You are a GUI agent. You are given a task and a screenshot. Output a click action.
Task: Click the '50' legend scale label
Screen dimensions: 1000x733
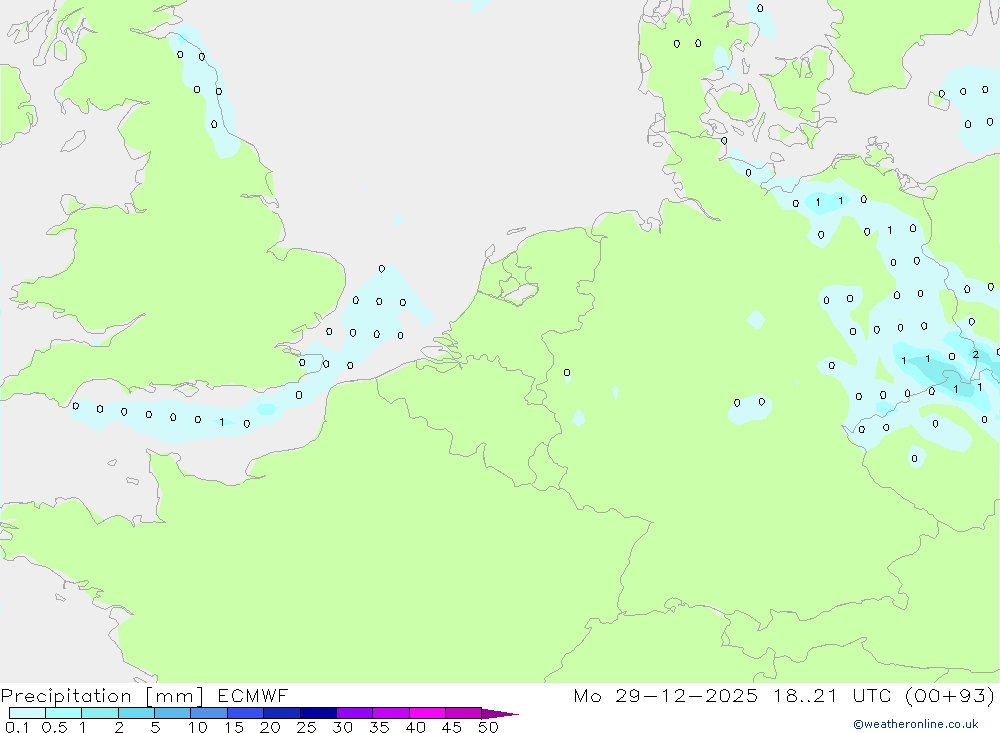point(488,727)
